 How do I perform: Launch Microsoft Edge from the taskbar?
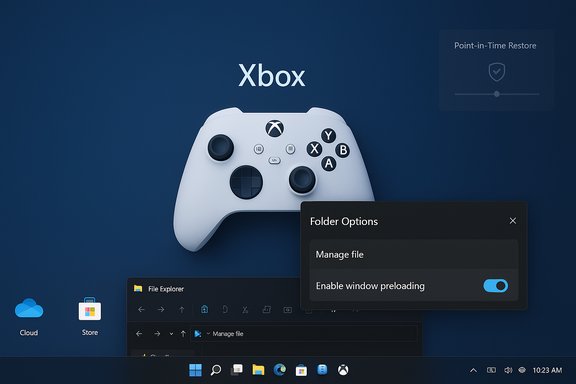(x=280, y=370)
